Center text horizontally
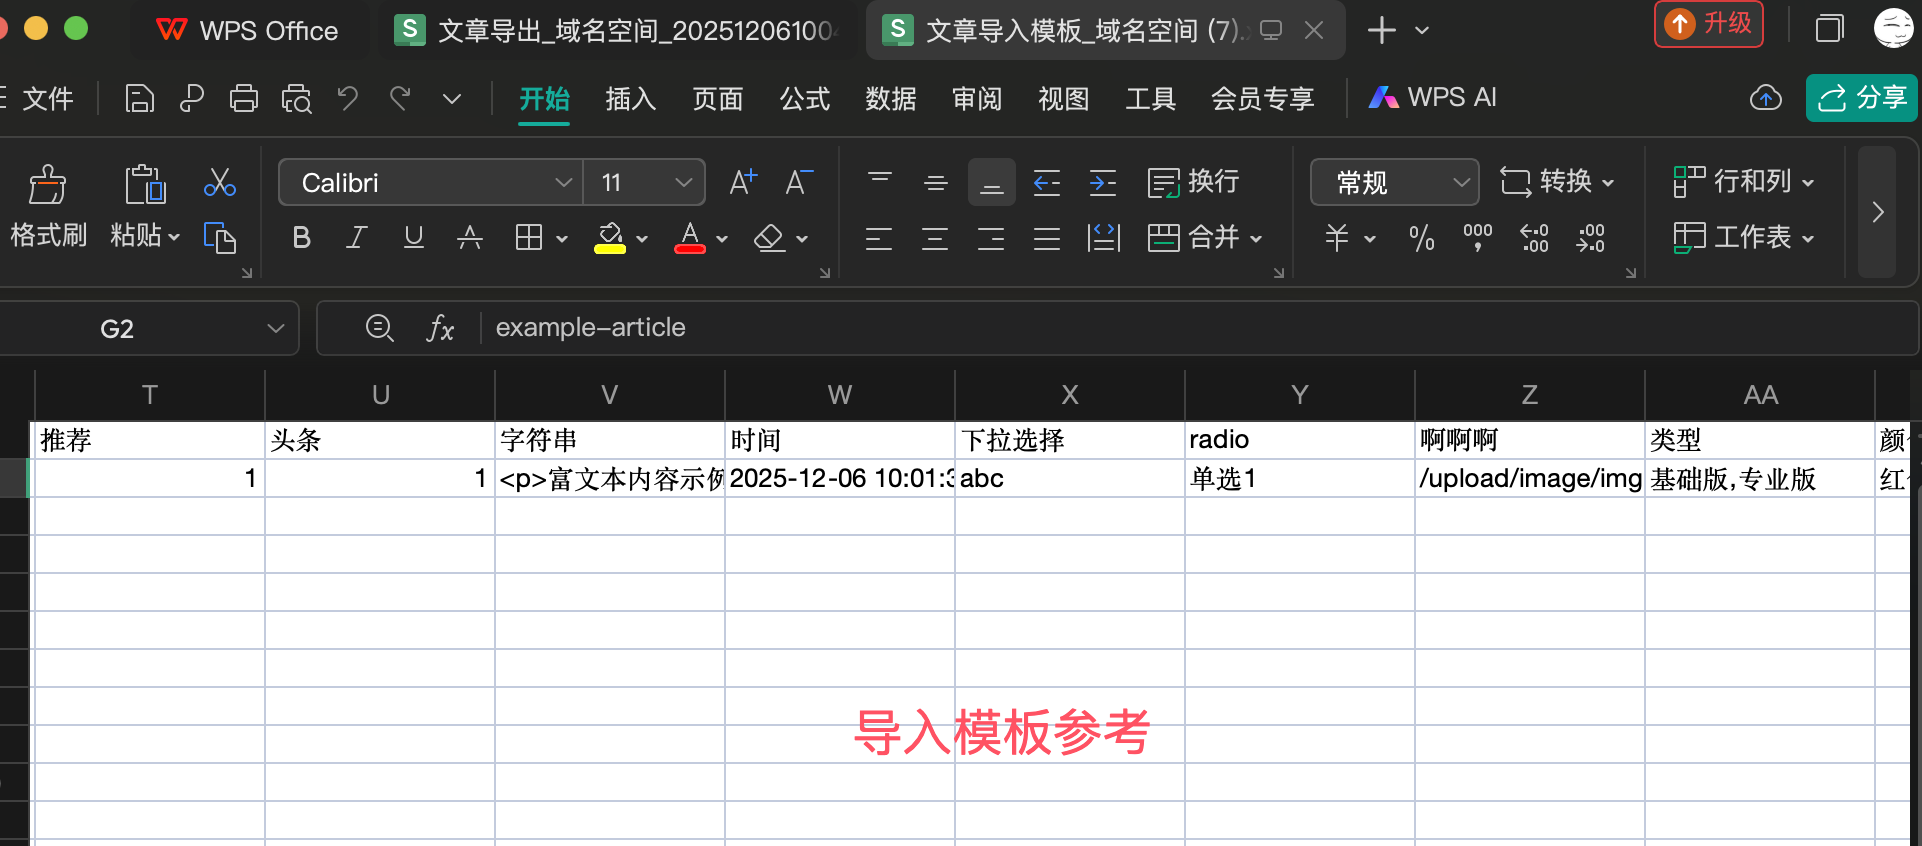 [935, 238]
